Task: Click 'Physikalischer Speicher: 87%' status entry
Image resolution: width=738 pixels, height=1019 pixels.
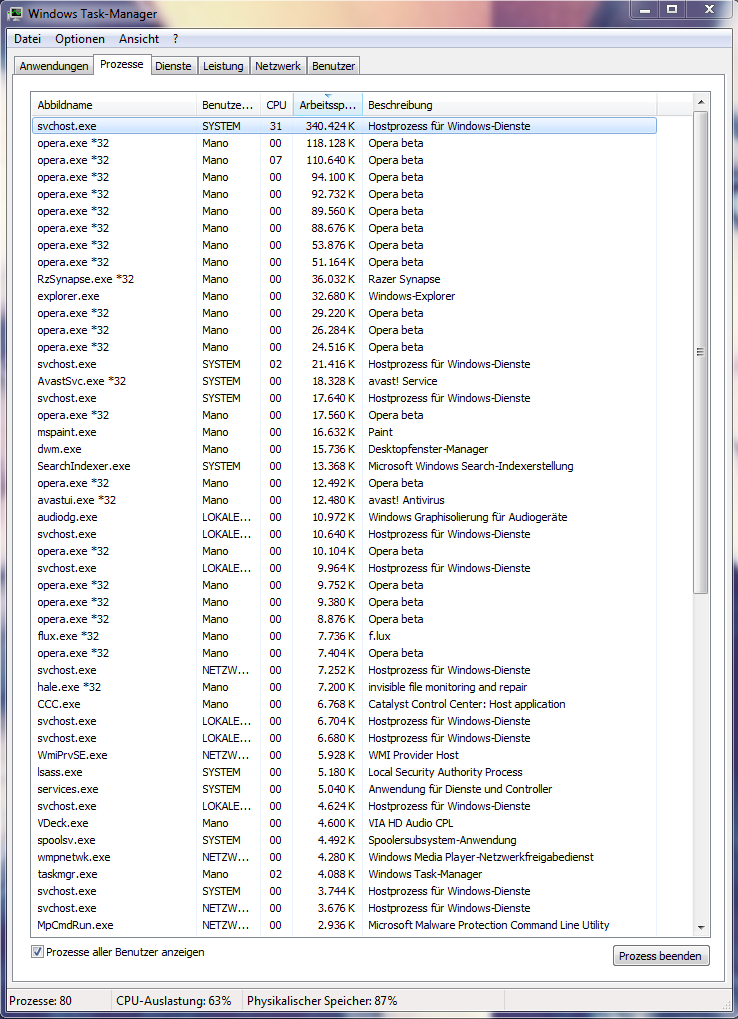Action: (322, 1001)
